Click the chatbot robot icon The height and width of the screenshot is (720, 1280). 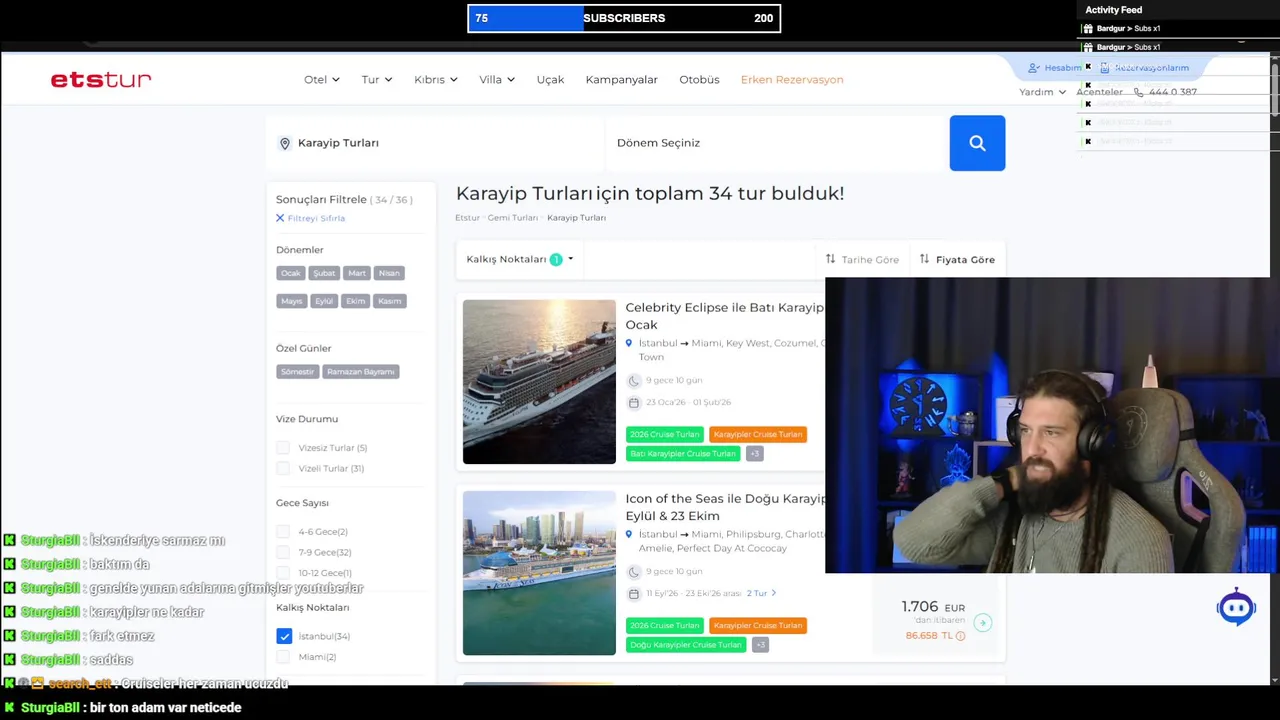click(x=1236, y=607)
